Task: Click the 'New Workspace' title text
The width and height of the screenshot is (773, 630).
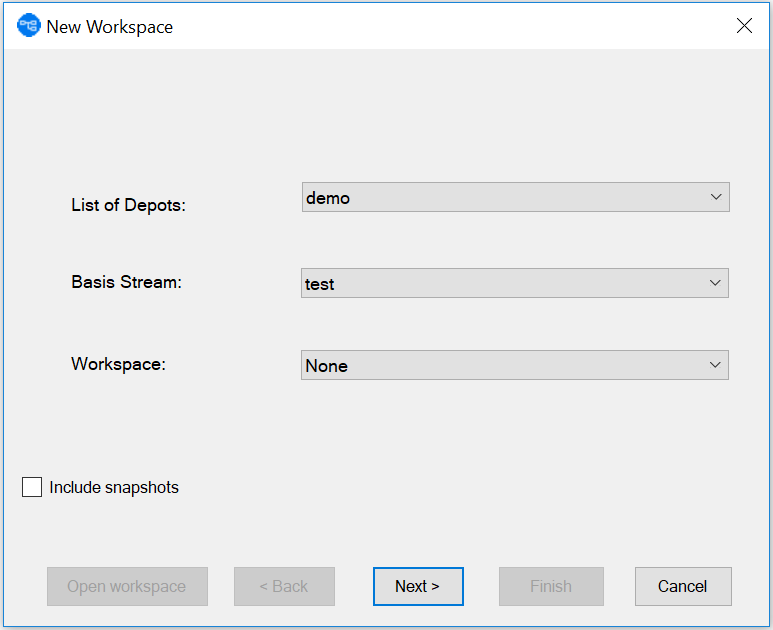Action: 110,27
